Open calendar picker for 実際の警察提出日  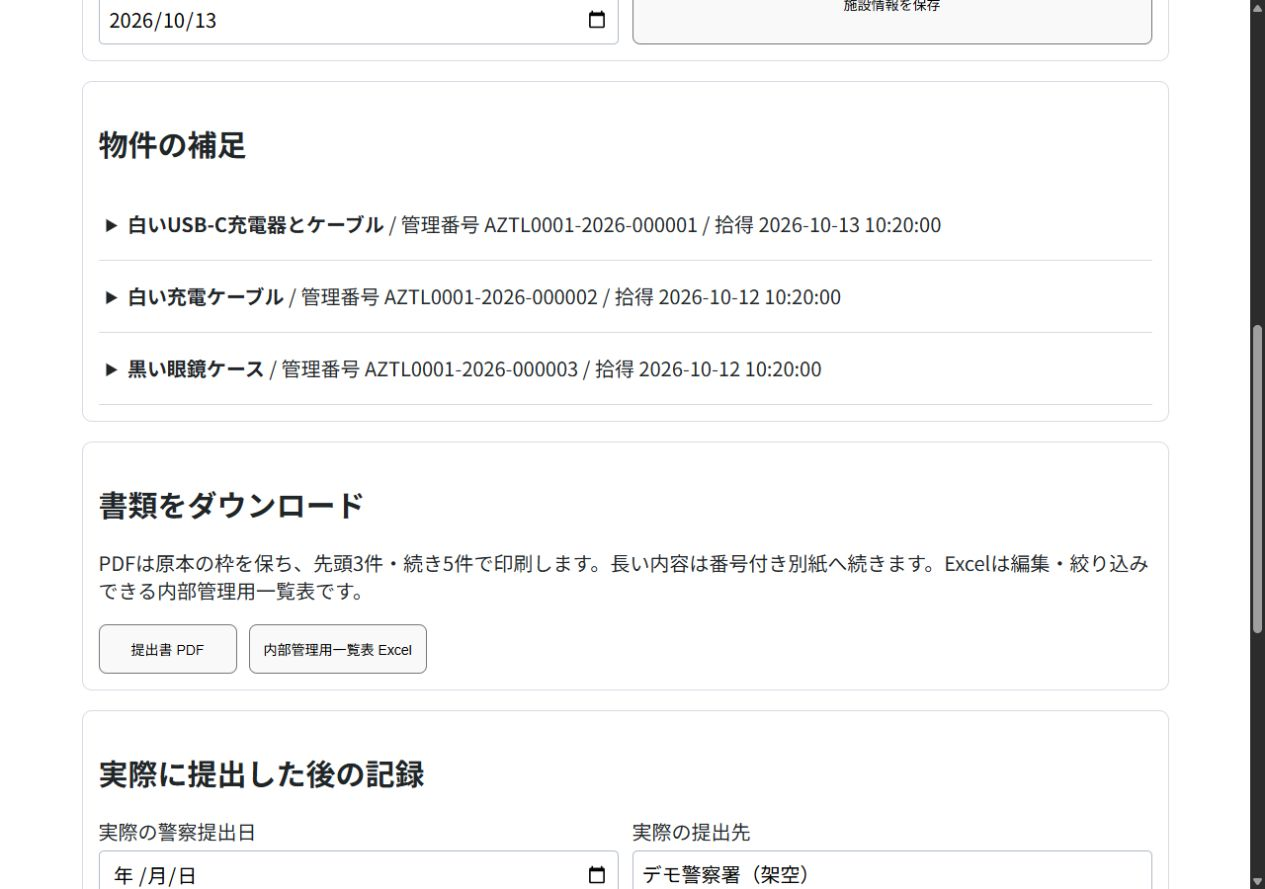pyautogui.click(x=597, y=876)
